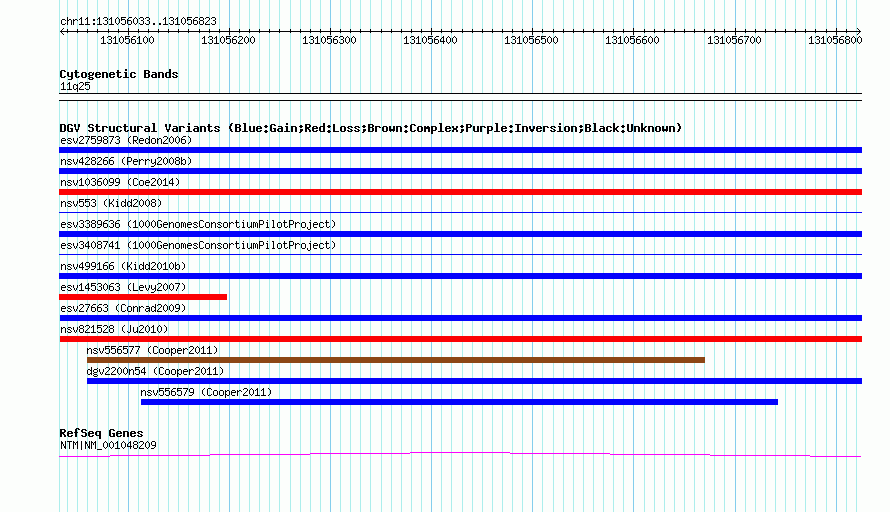The width and height of the screenshot is (890, 512).
Task: Click ruler position 131056600
Action: coord(632,40)
